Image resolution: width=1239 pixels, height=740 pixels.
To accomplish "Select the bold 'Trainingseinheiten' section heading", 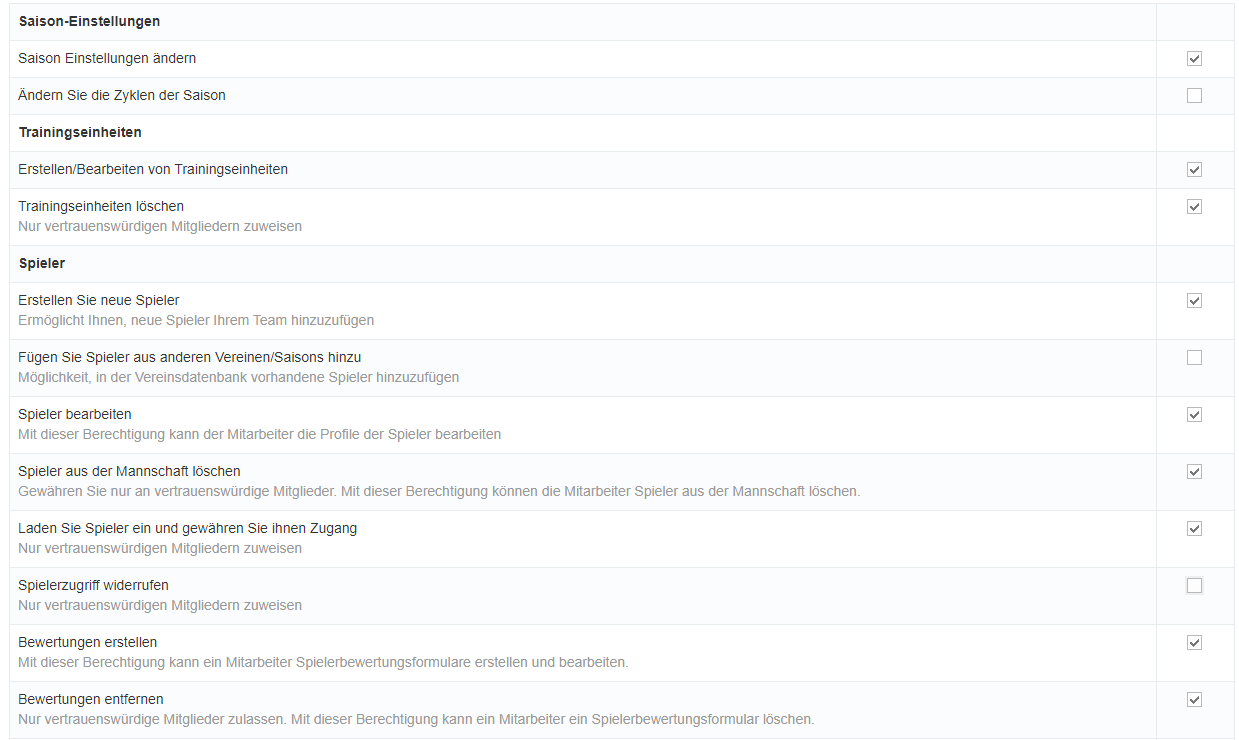I will click(80, 132).
